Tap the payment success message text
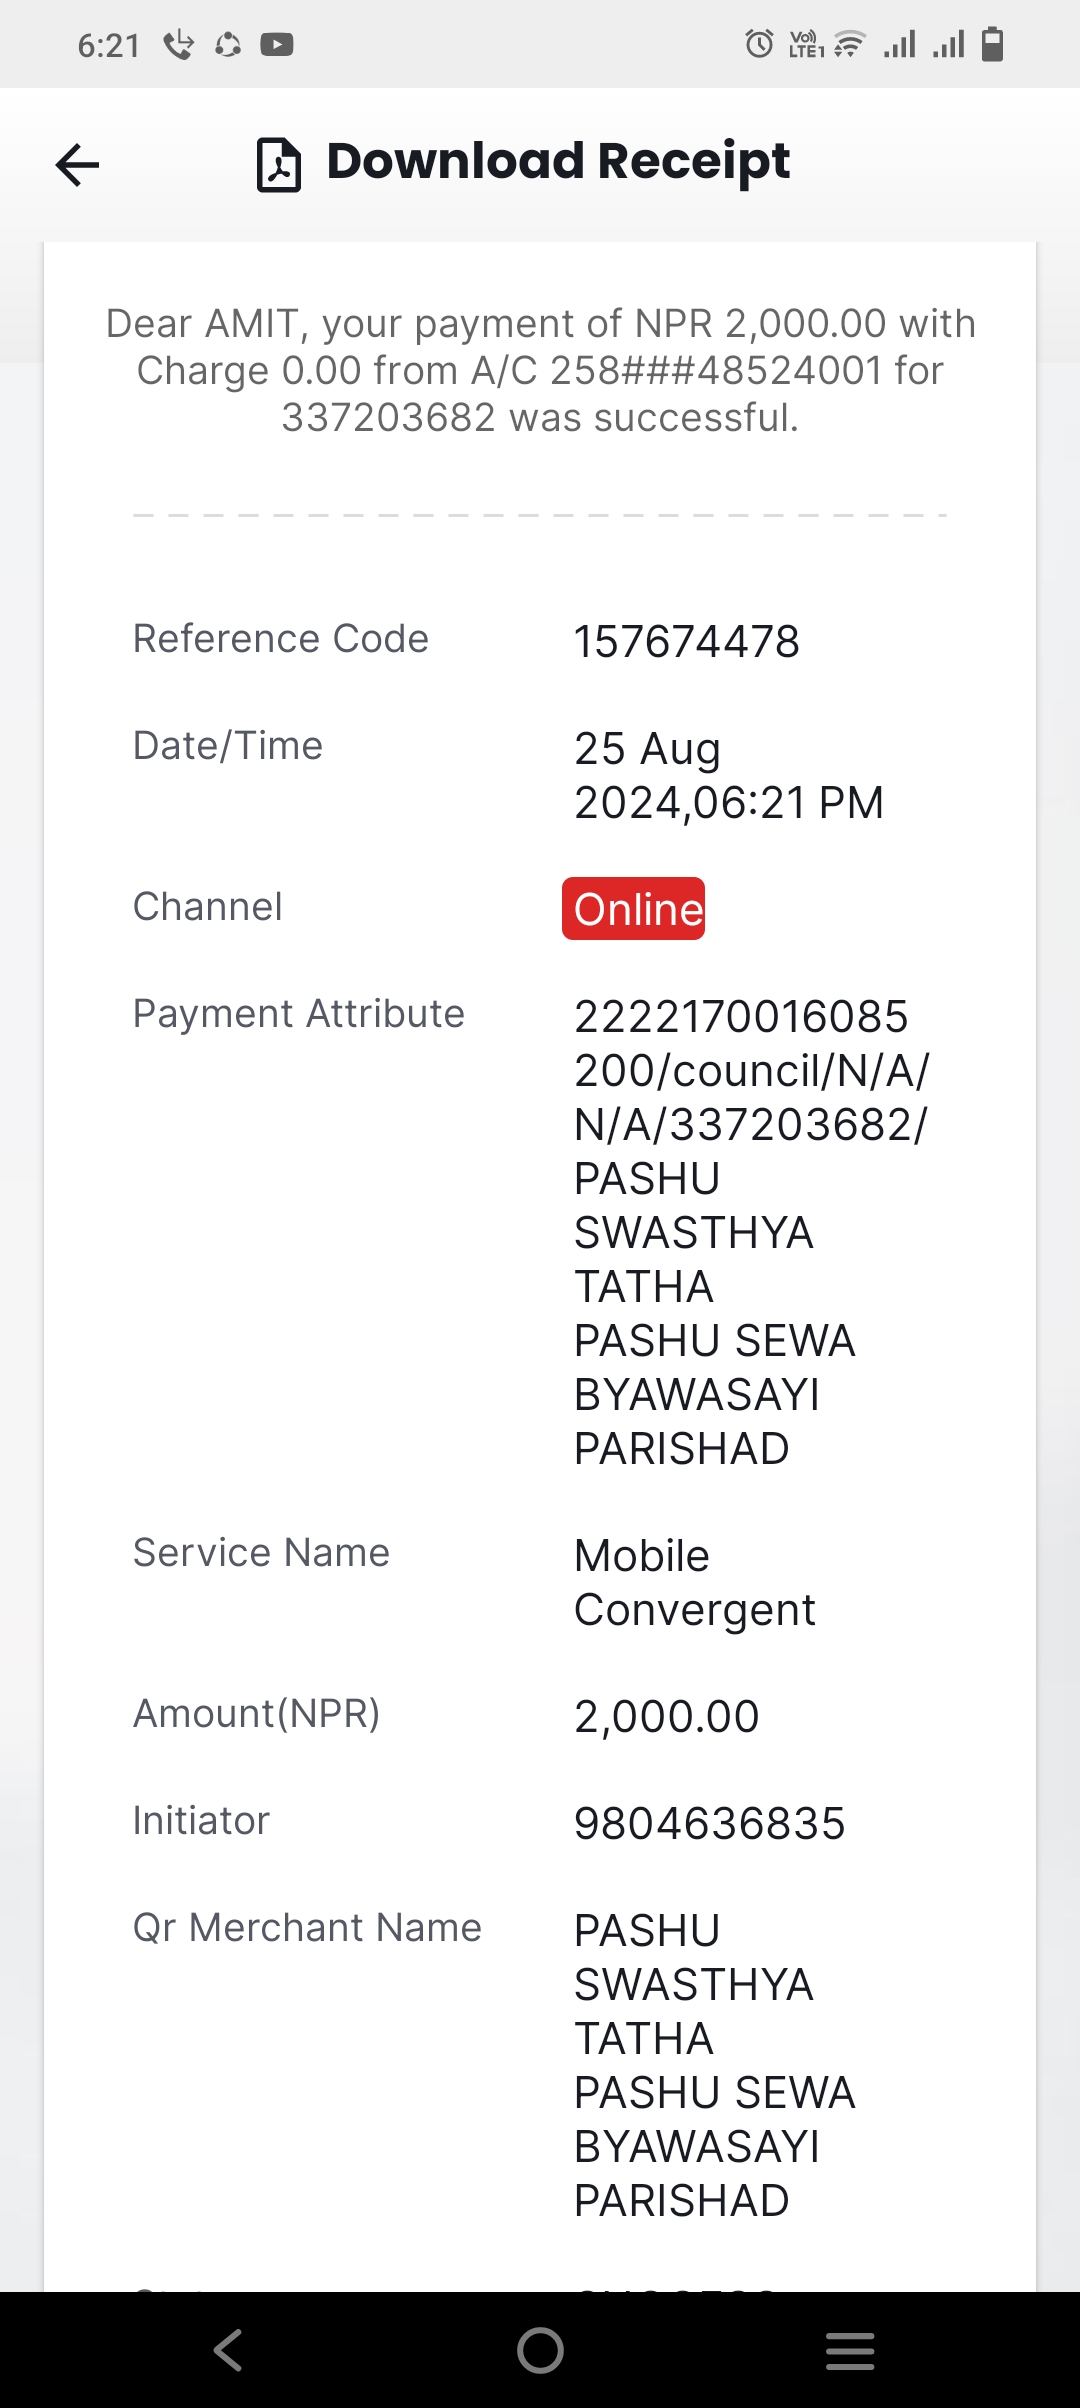The image size is (1080, 2408). point(540,371)
